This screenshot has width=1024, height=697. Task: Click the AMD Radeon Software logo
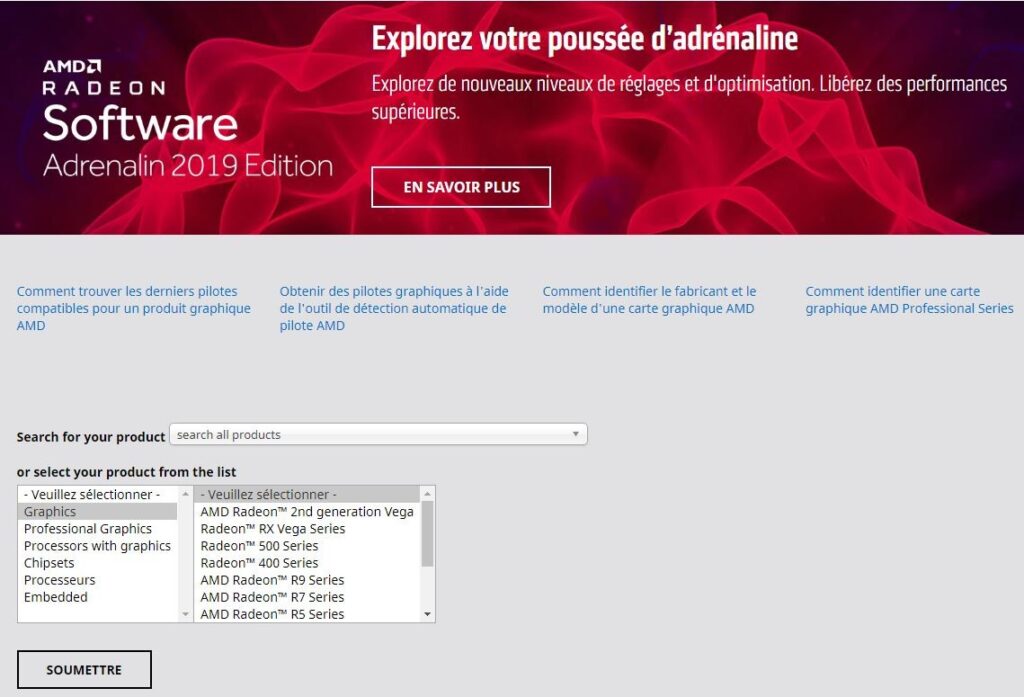click(x=188, y=120)
